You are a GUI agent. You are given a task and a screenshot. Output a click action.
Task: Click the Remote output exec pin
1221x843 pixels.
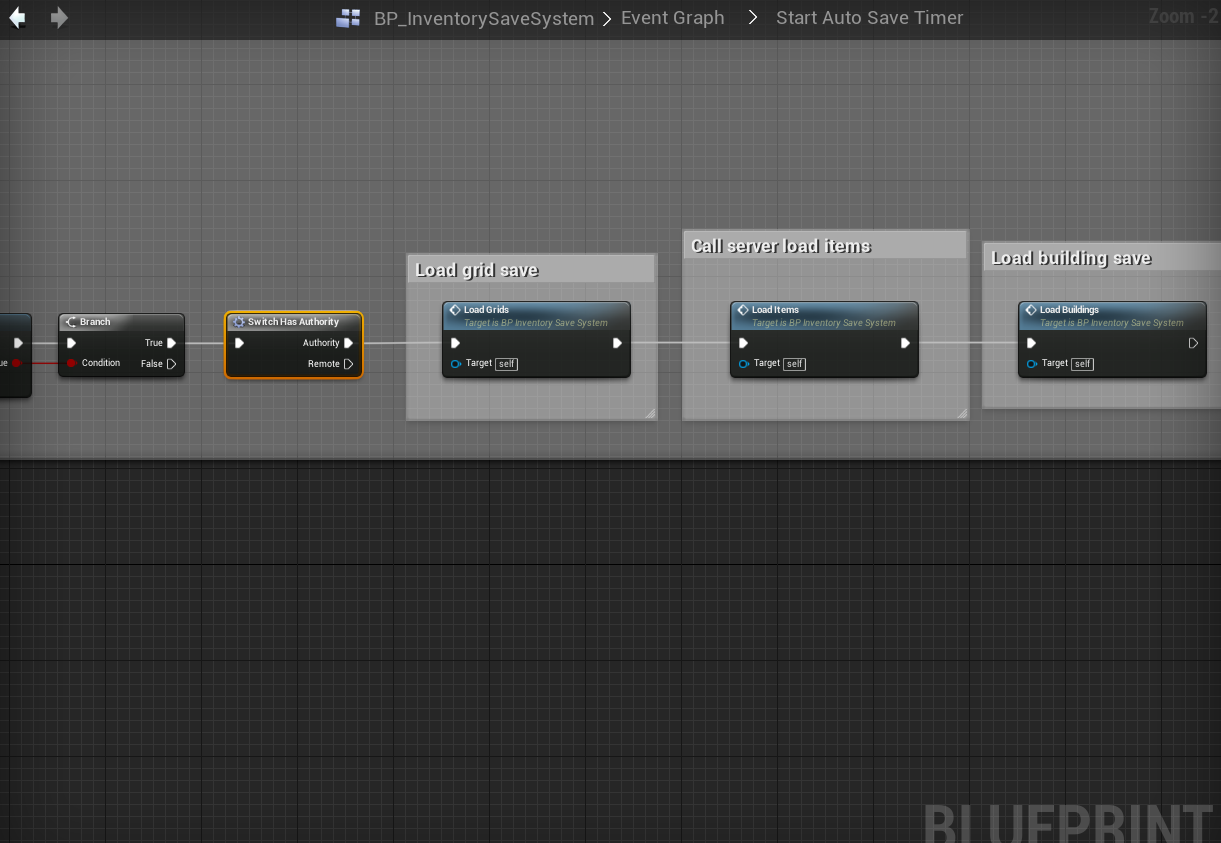(x=348, y=364)
